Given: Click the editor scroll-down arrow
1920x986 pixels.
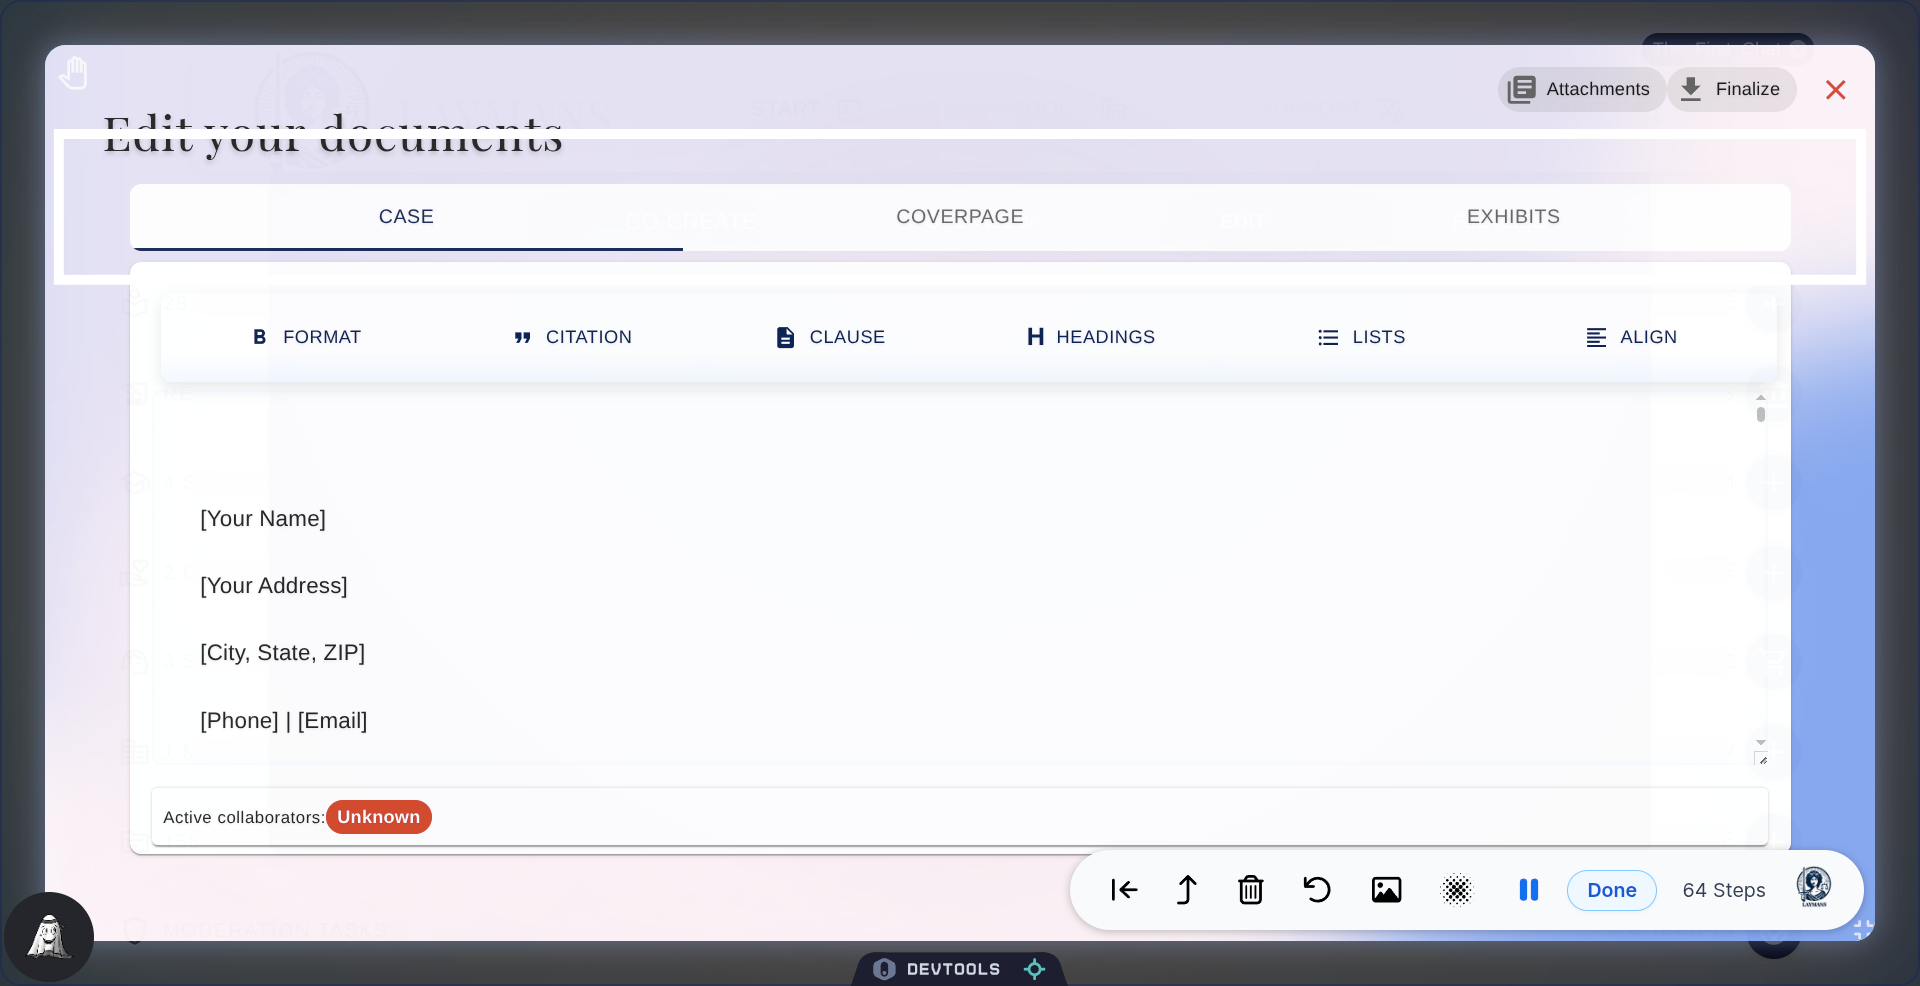Looking at the screenshot, I should (x=1761, y=743).
